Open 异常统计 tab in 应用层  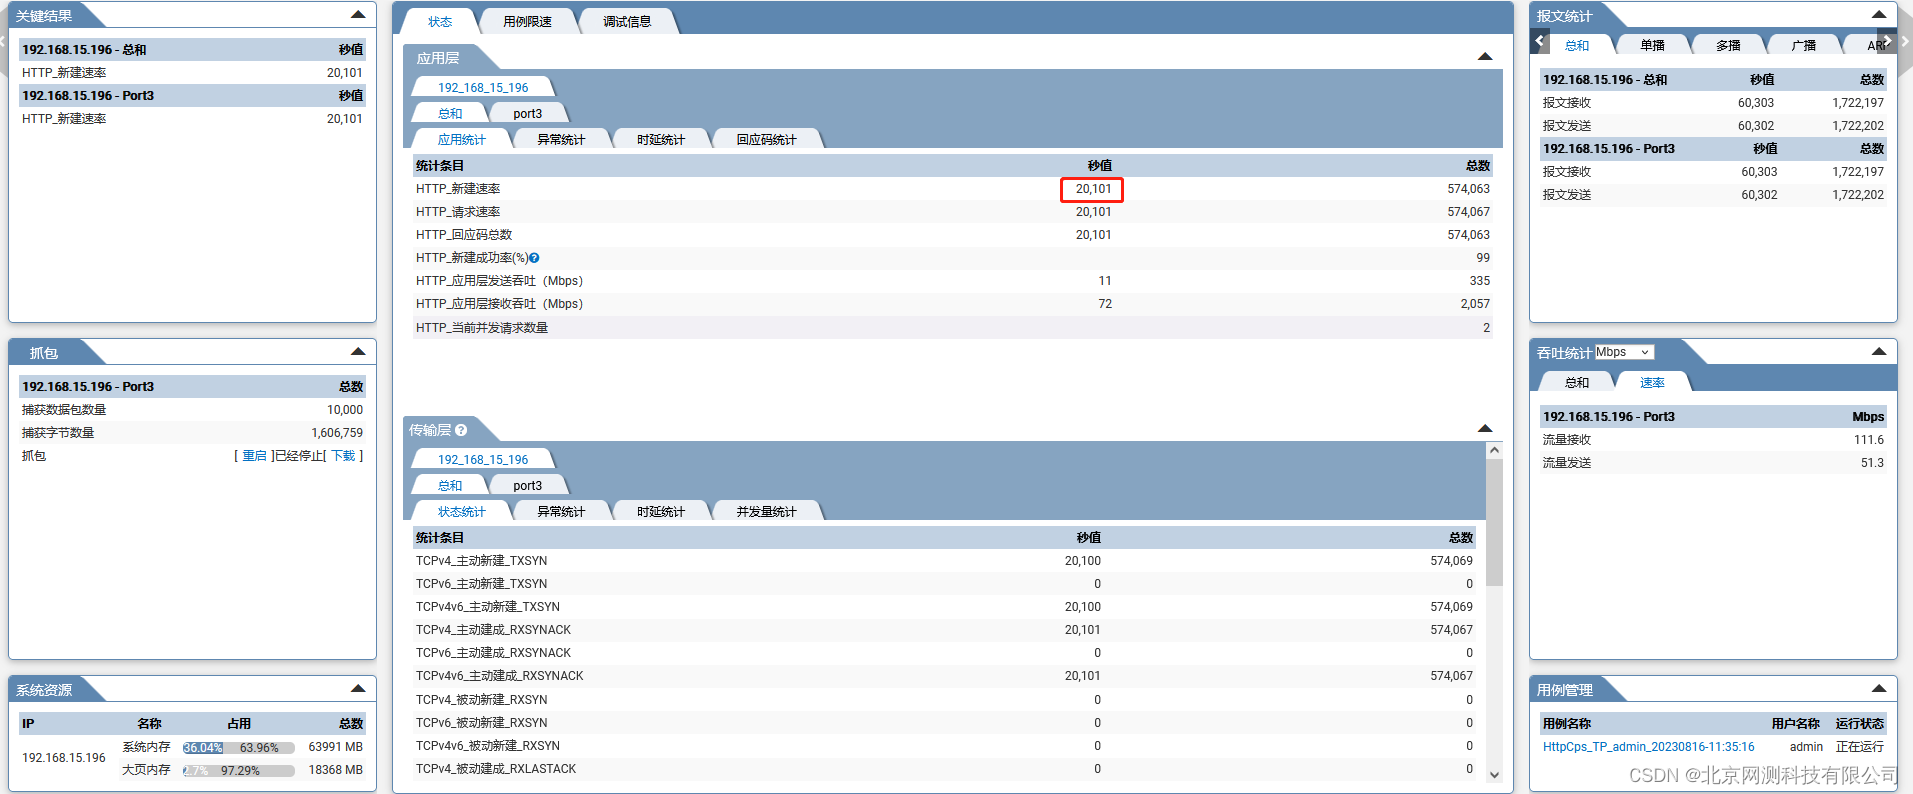[561, 140]
